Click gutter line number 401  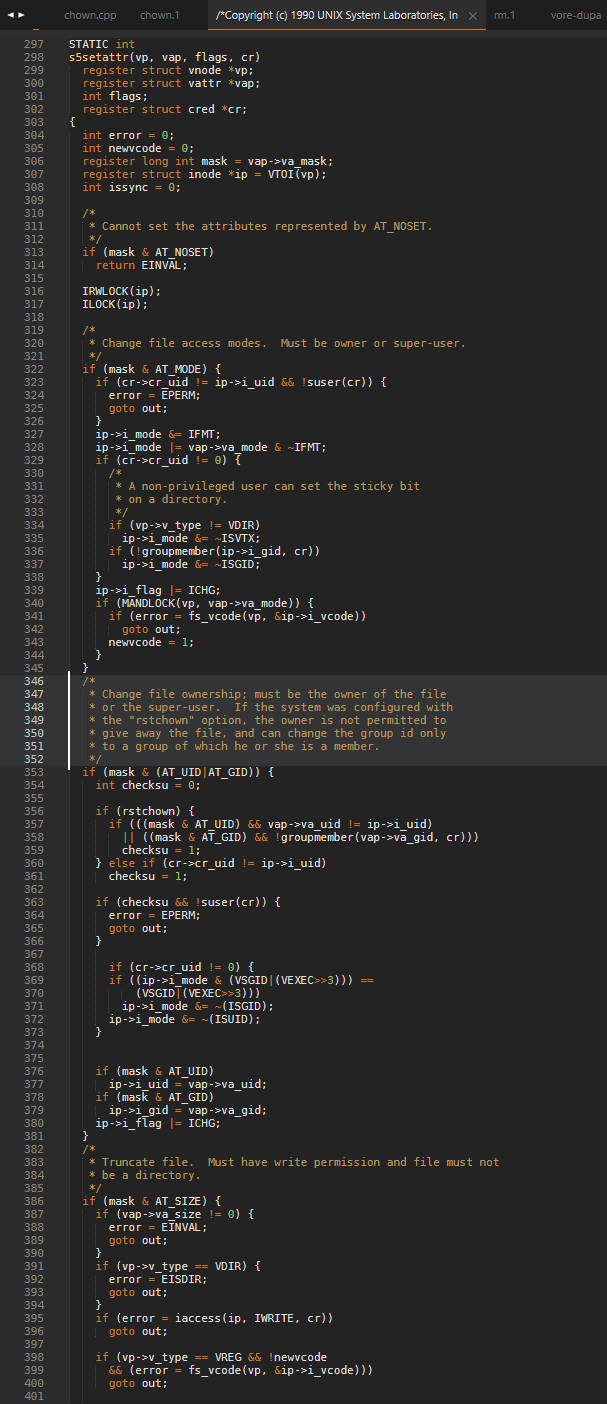[33, 1396]
